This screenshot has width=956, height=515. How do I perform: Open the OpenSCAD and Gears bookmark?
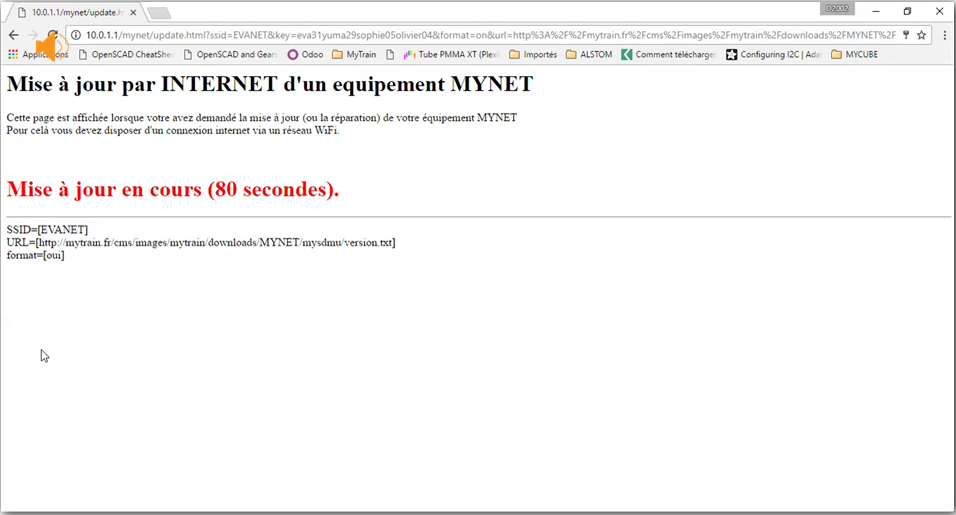point(230,54)
